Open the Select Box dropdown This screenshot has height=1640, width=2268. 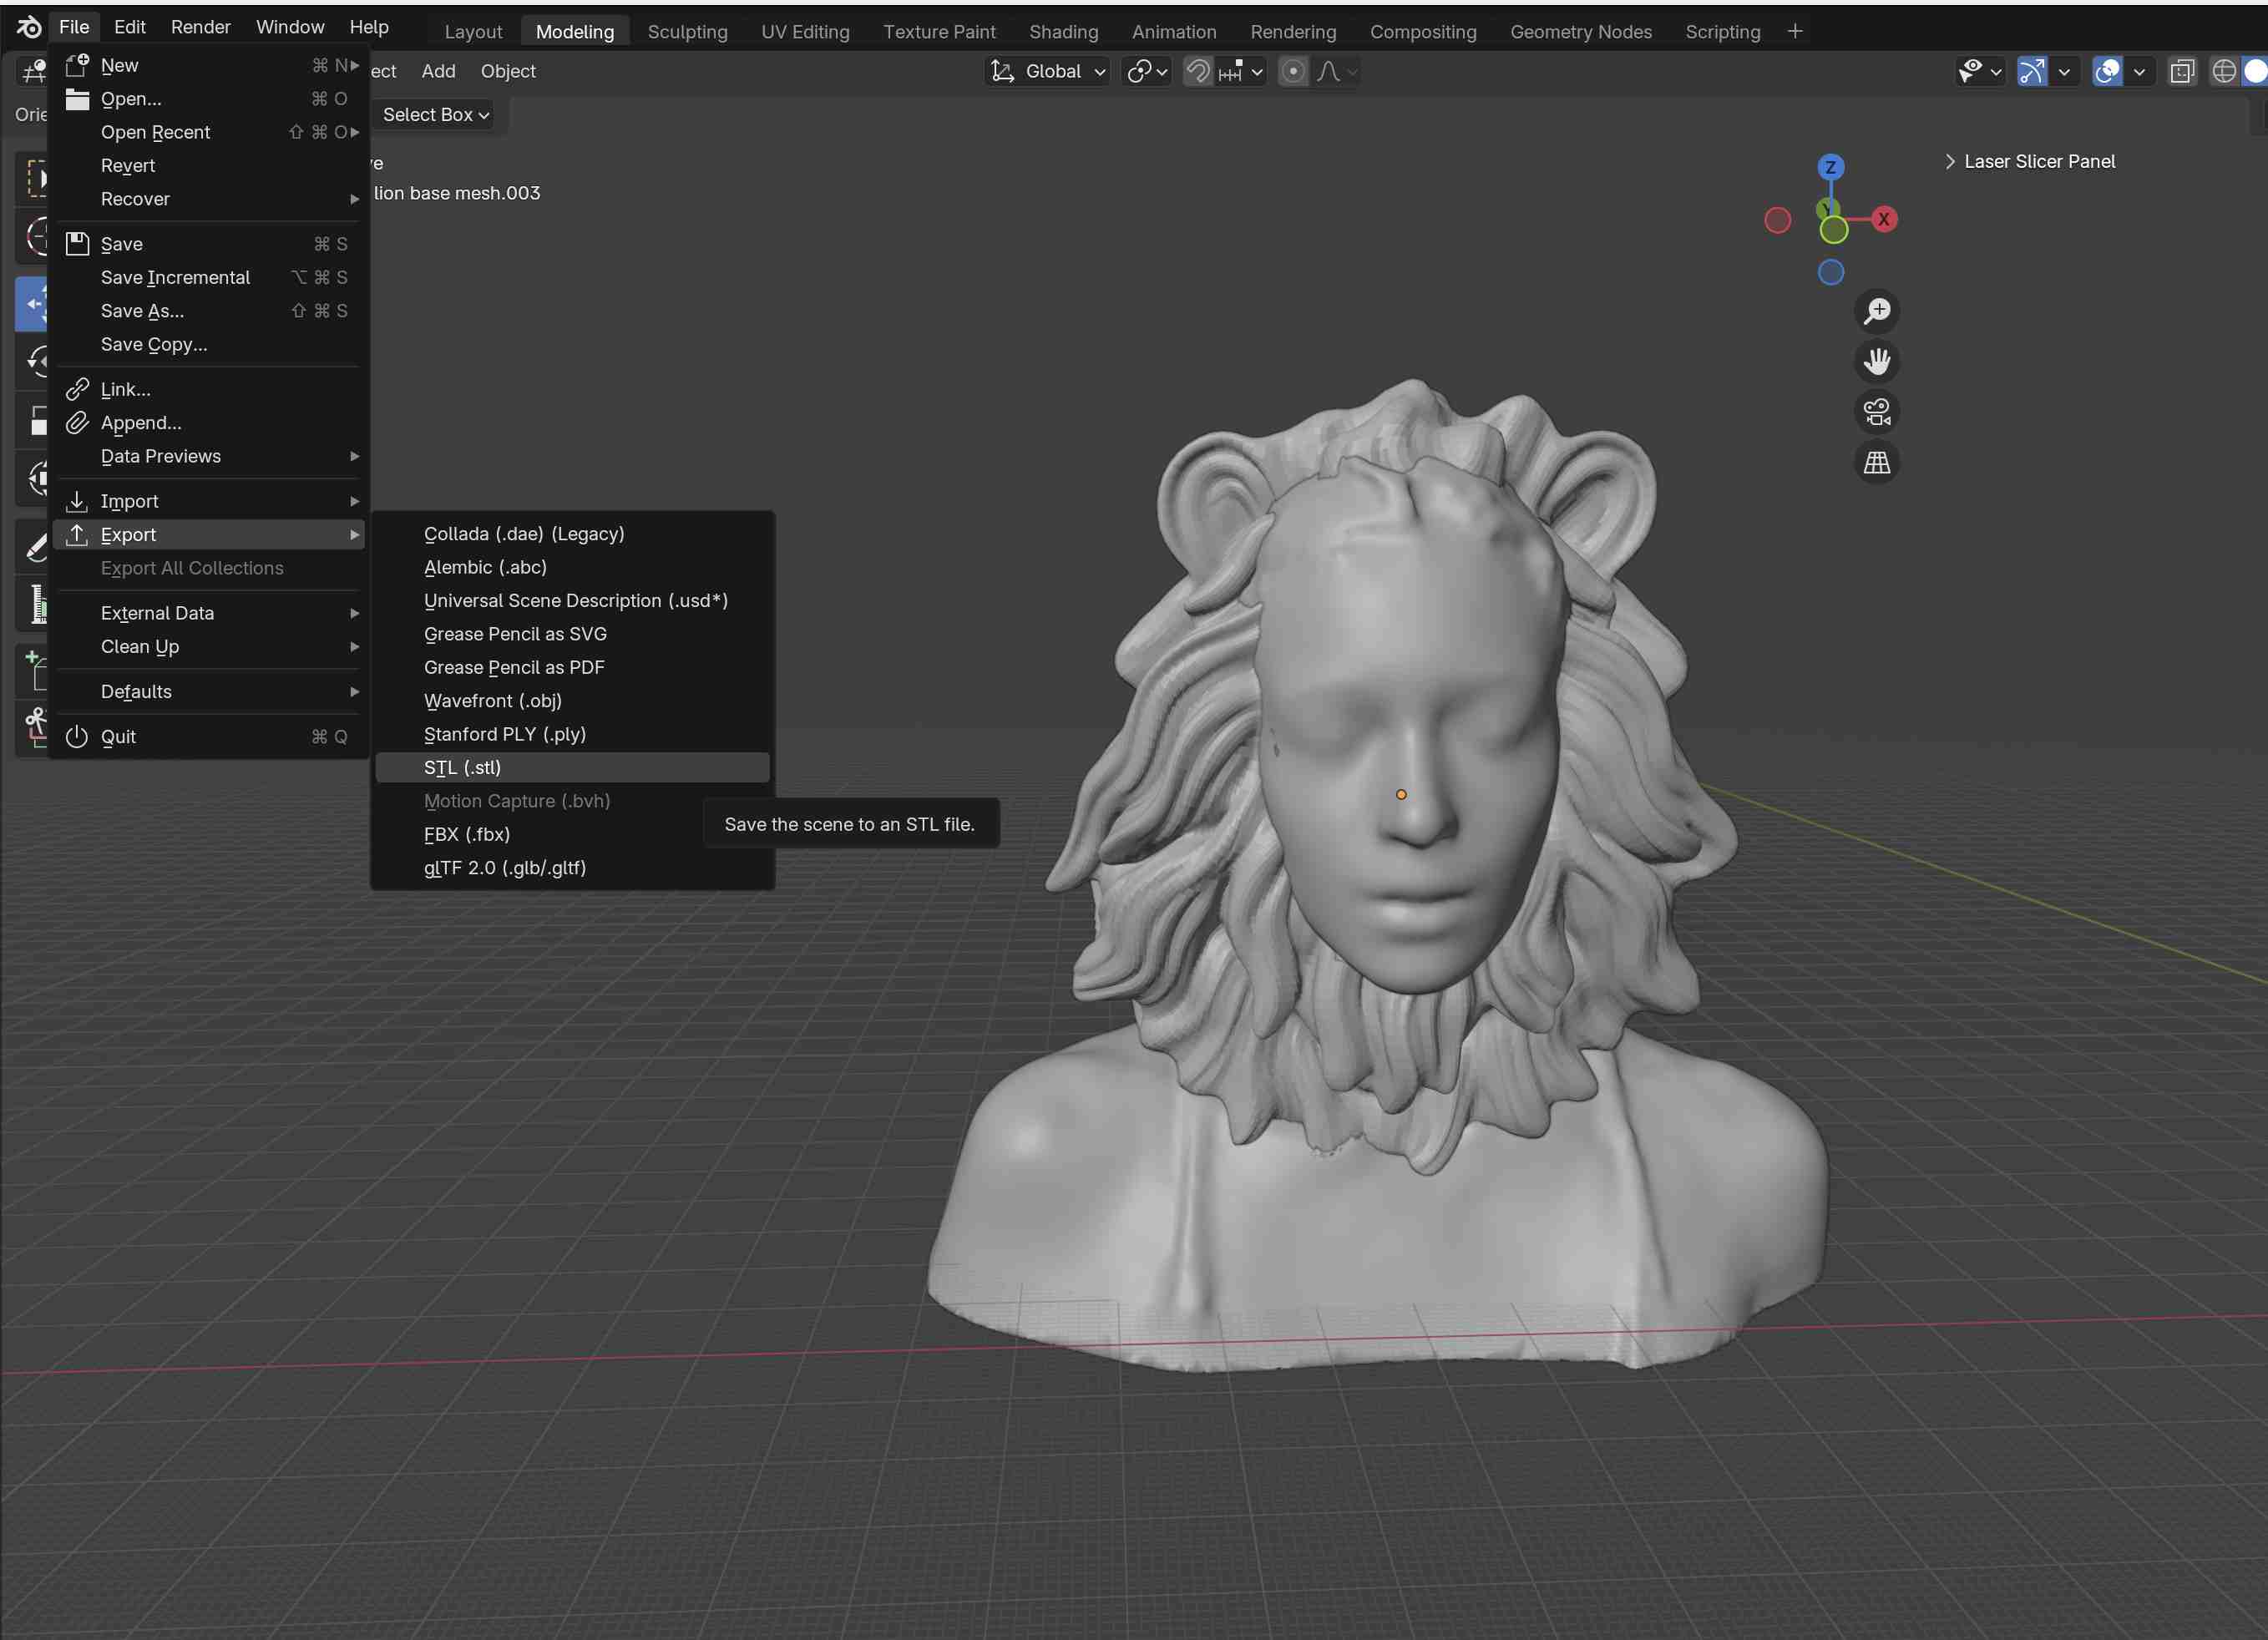435,115
